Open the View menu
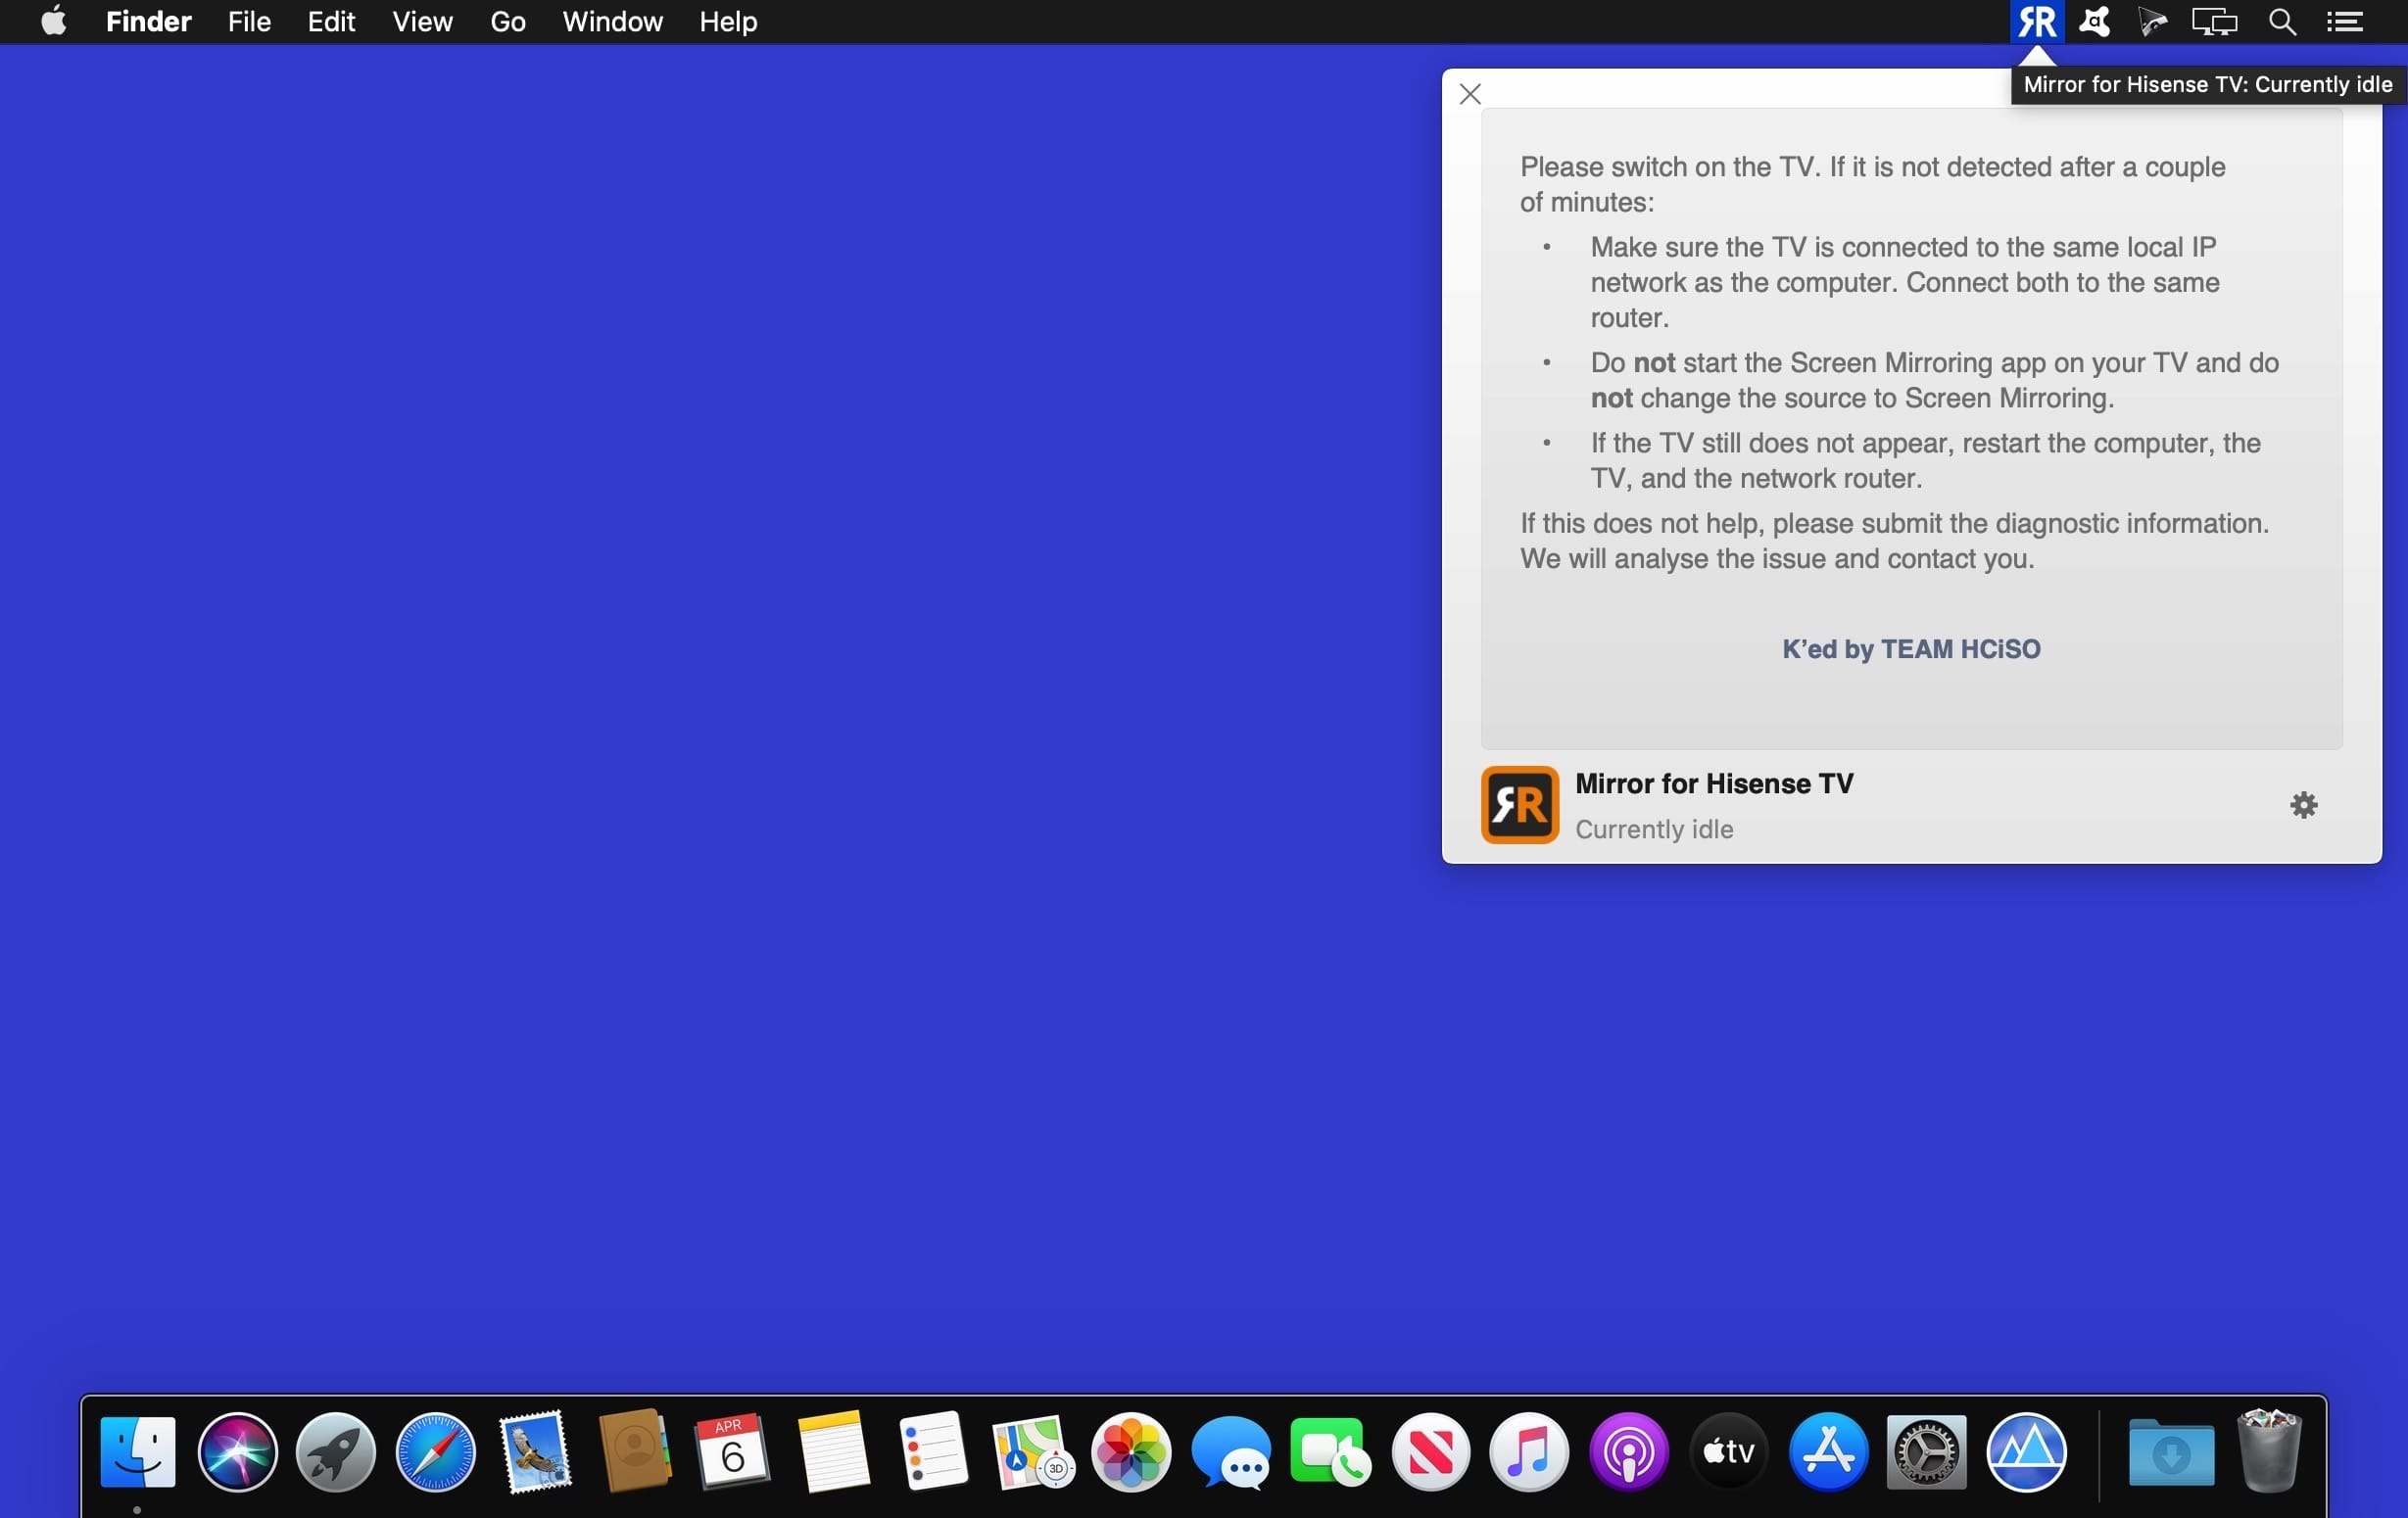 [x=422, y=21]
